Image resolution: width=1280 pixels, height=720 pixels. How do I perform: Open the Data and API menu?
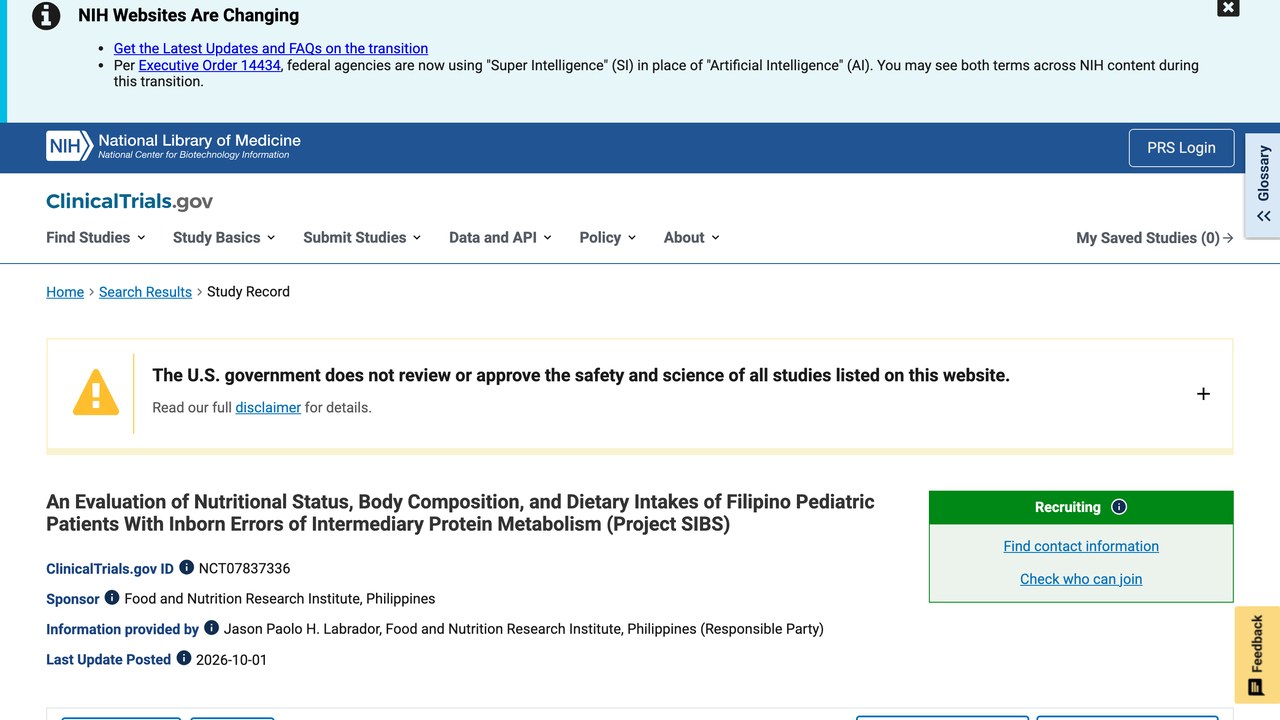500,237
